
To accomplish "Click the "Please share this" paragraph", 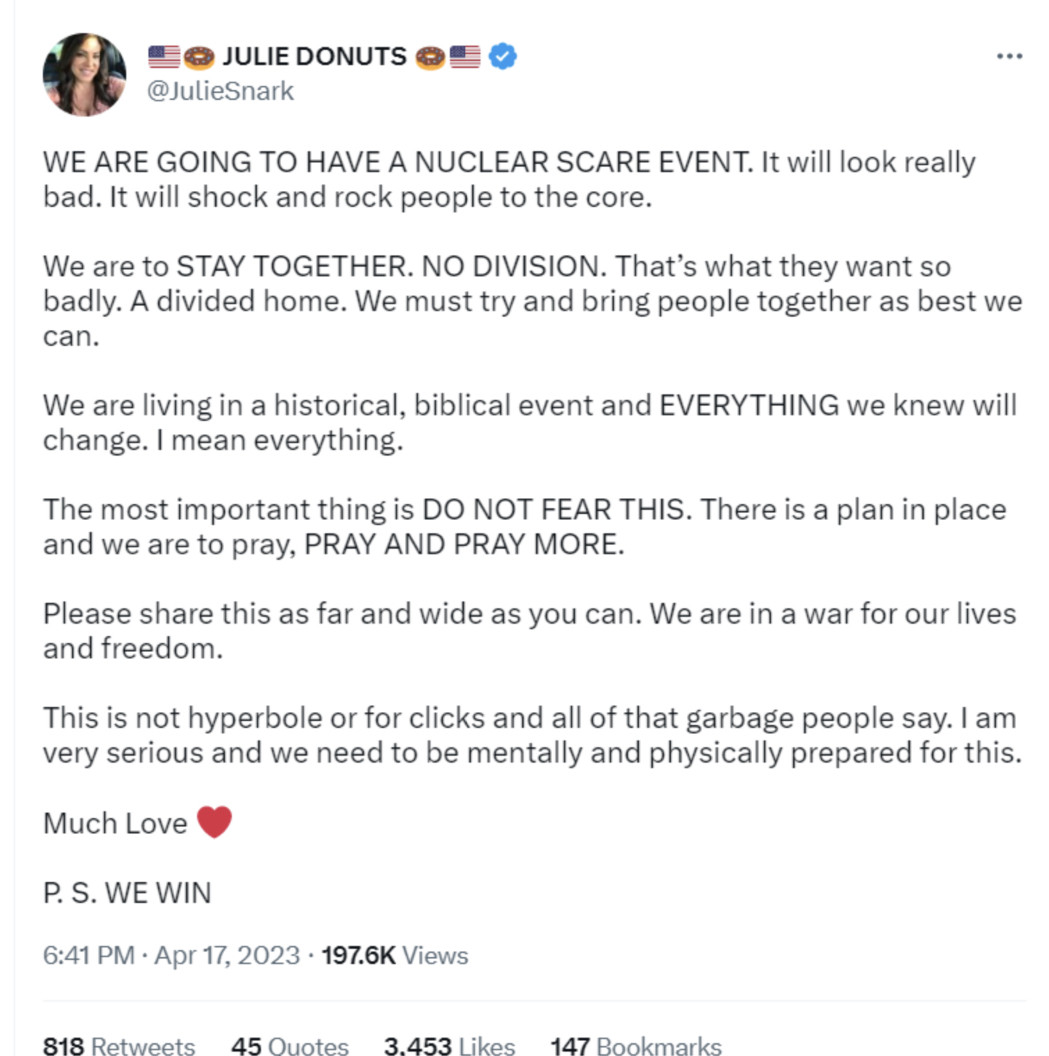I will coord(529,630).
